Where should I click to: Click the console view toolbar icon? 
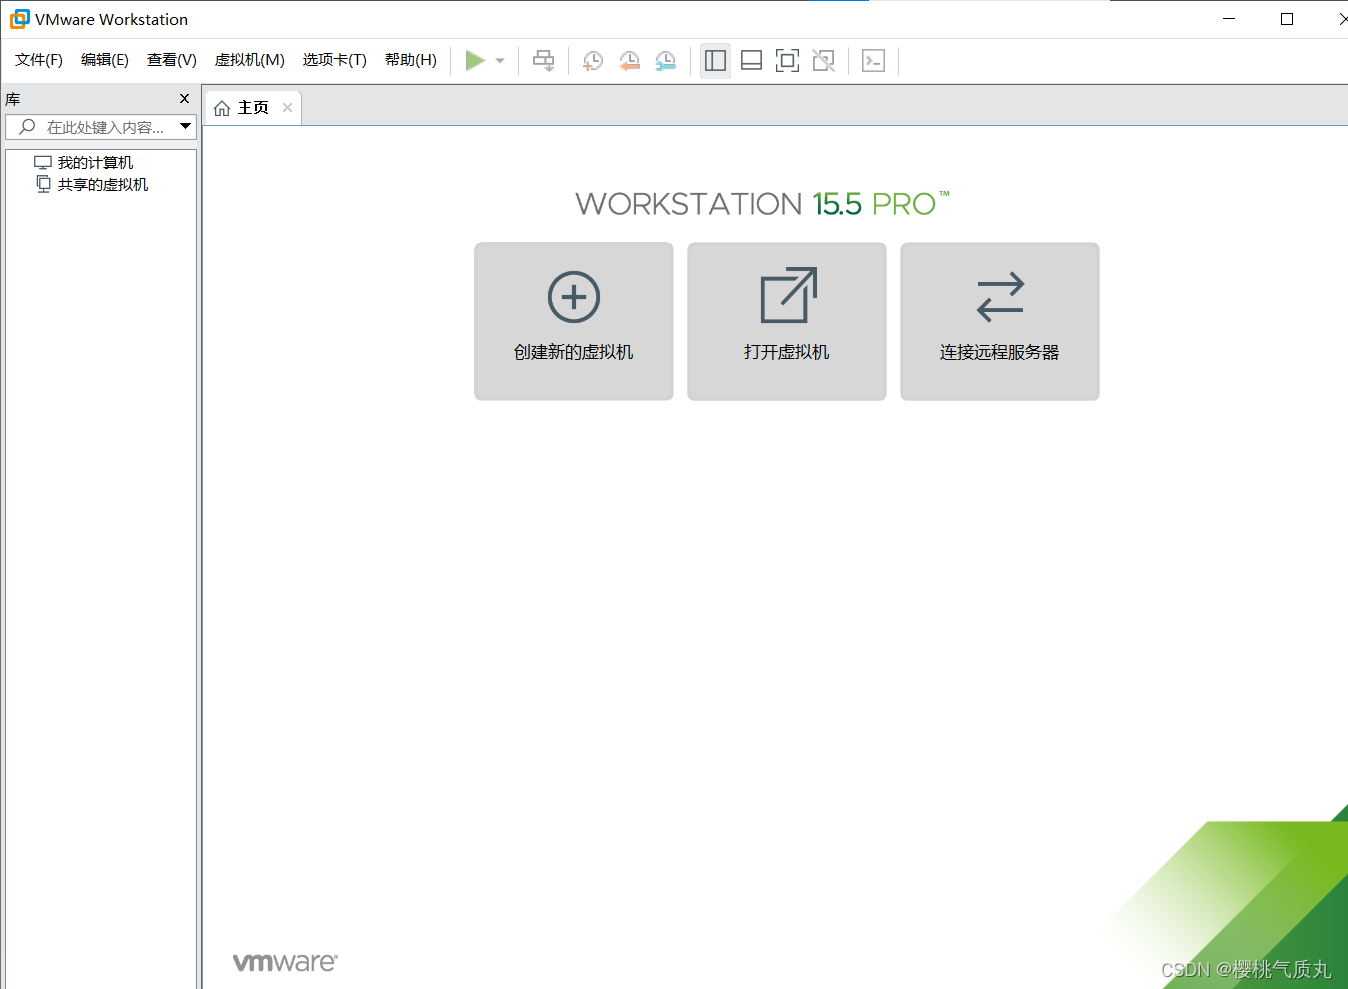tap(873, 61)
